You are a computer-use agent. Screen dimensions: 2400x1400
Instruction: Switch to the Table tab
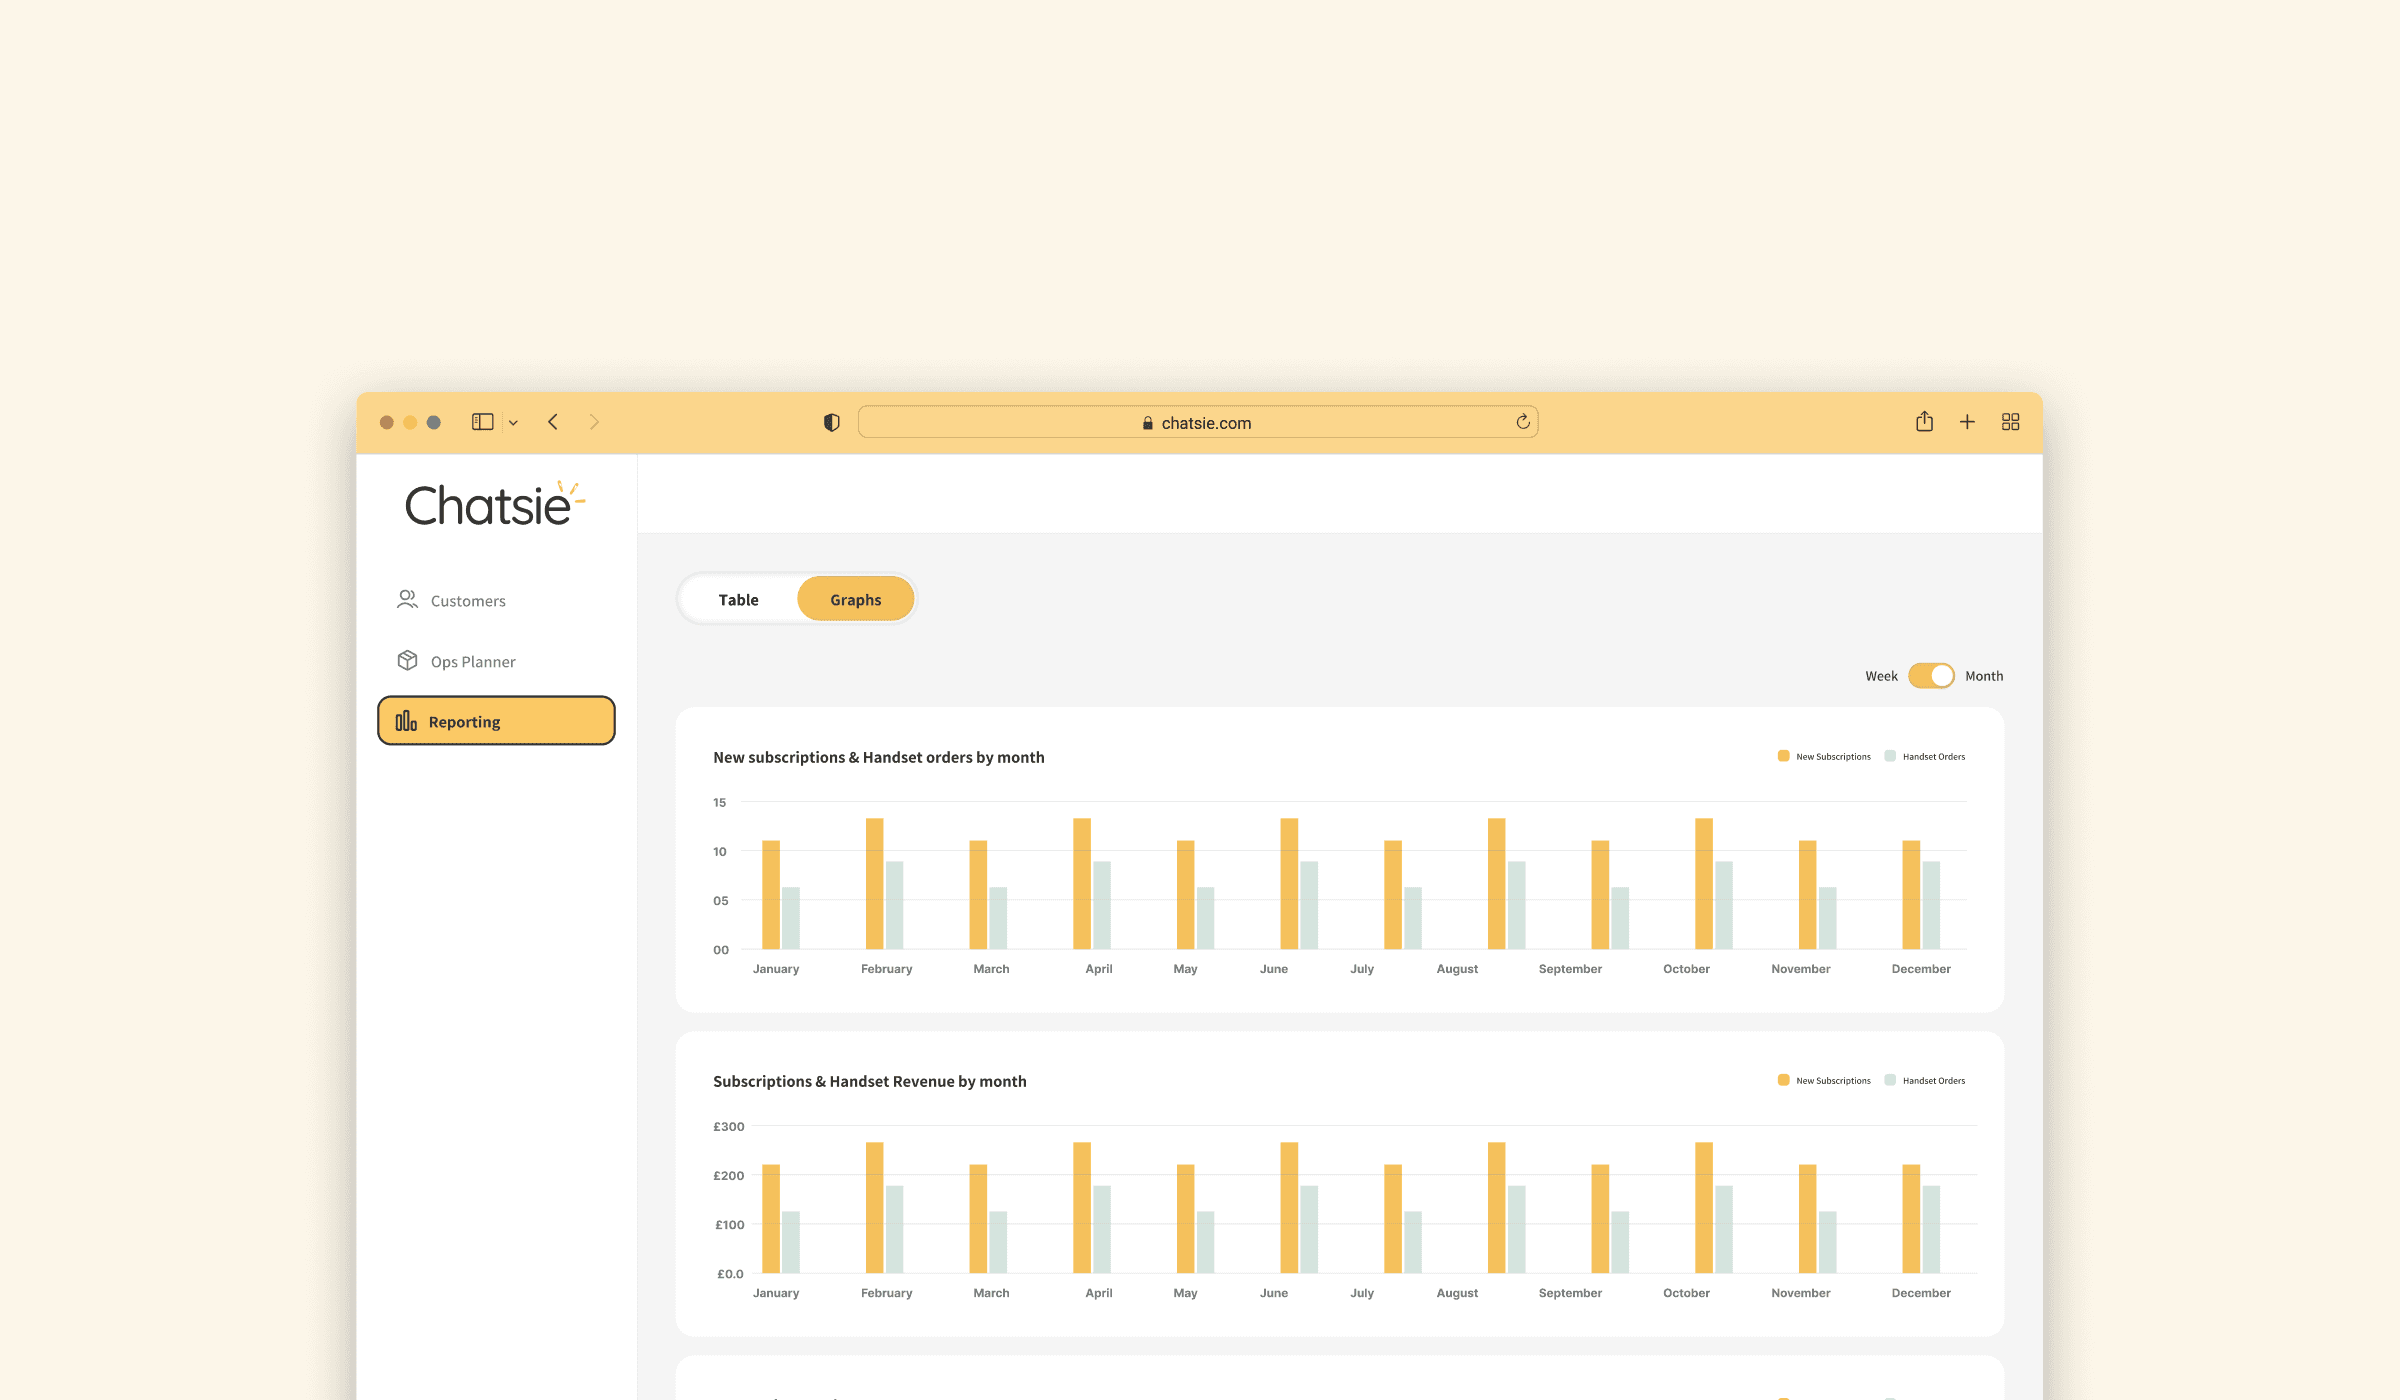[738, 599]
